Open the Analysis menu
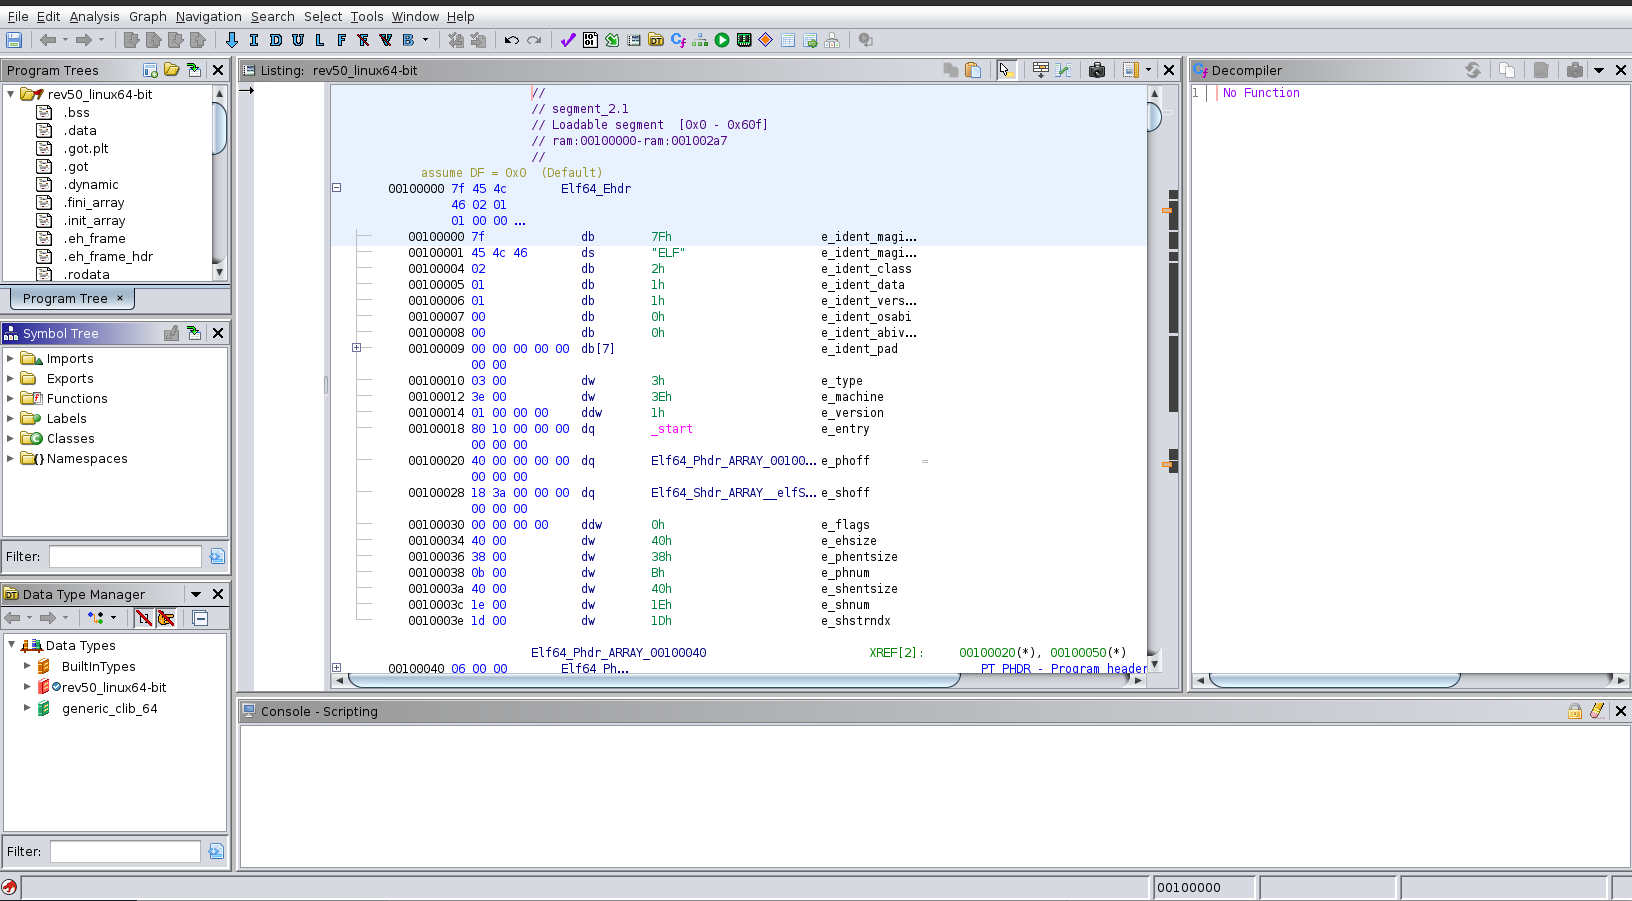The image size is (1632, 901). (94, 16)
